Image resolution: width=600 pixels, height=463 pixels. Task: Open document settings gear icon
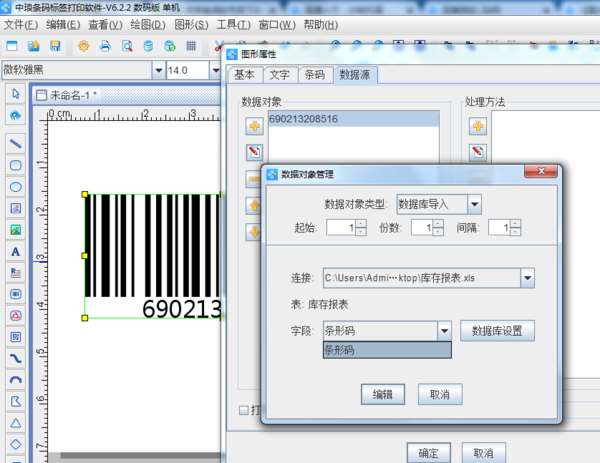point(84,46)
